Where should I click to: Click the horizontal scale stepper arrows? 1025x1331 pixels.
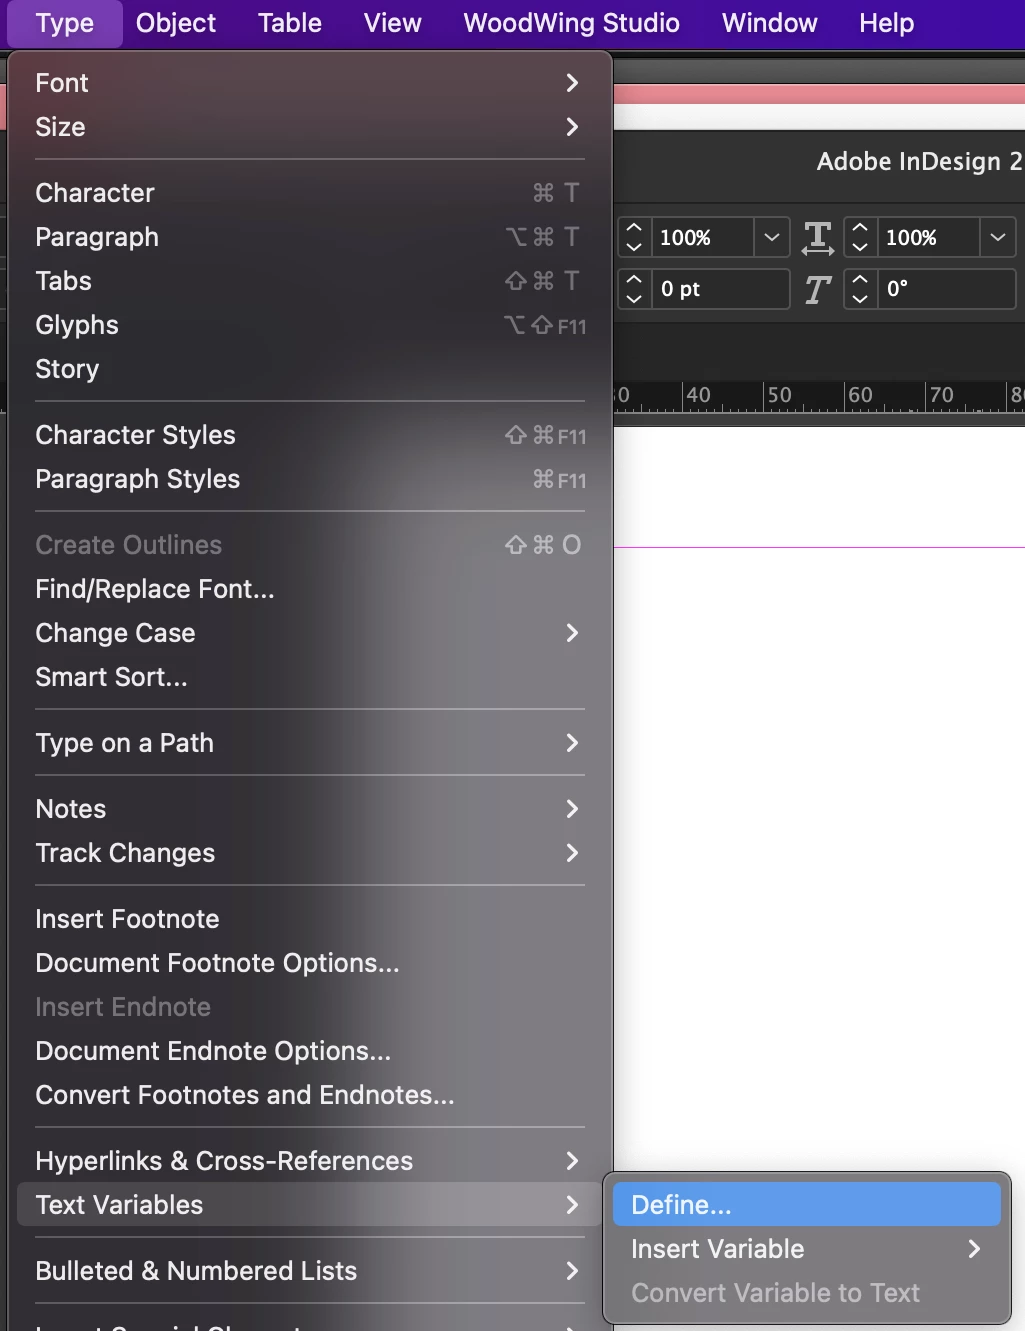click(634, 238)
